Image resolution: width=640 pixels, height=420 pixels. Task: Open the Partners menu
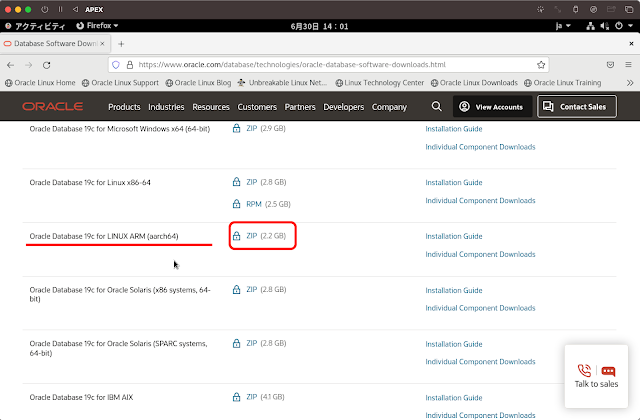tap(300, 107)
